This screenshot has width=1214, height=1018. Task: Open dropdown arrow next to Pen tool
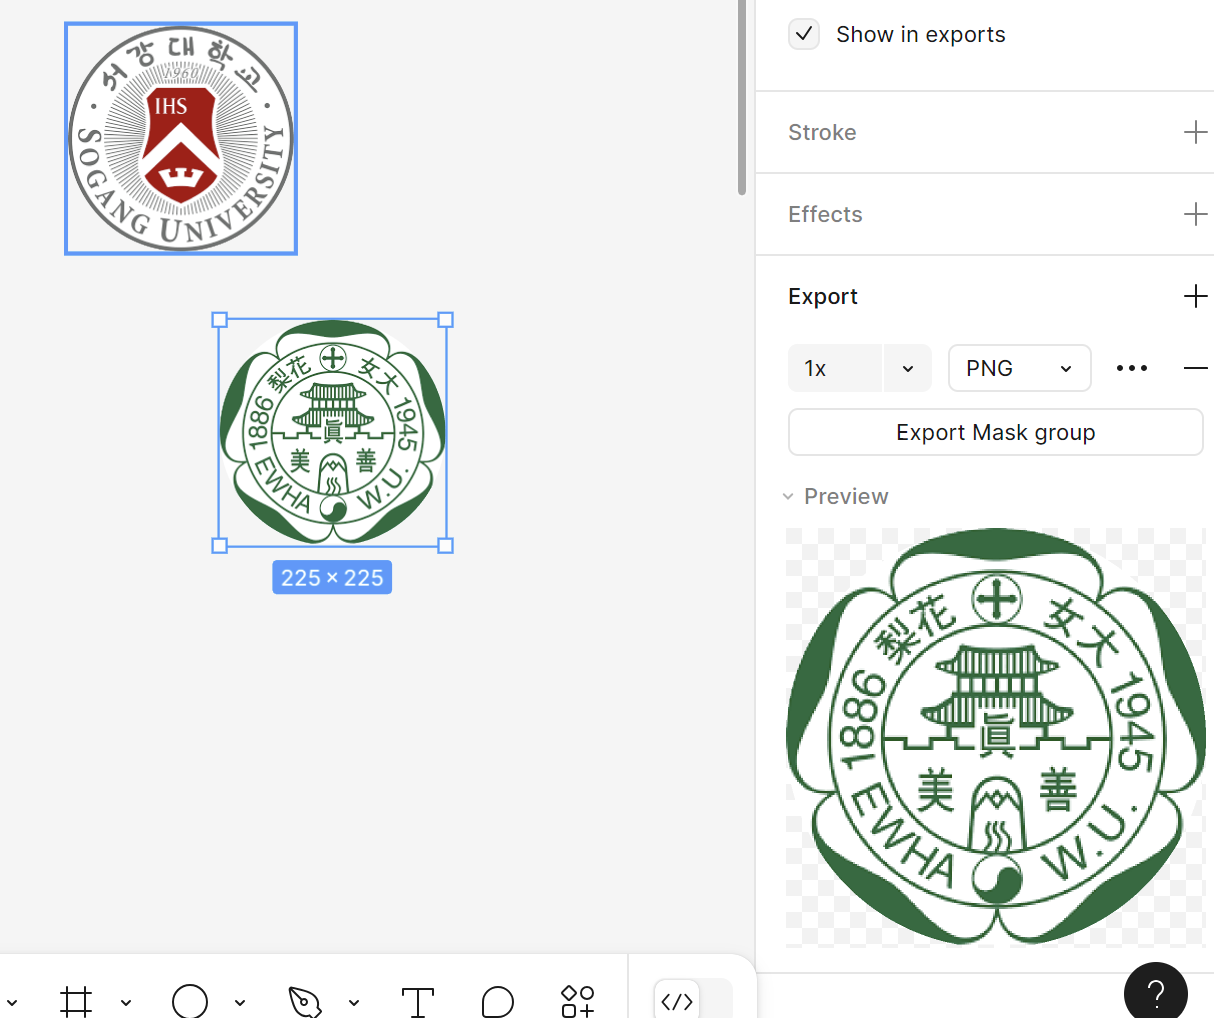354,1002
